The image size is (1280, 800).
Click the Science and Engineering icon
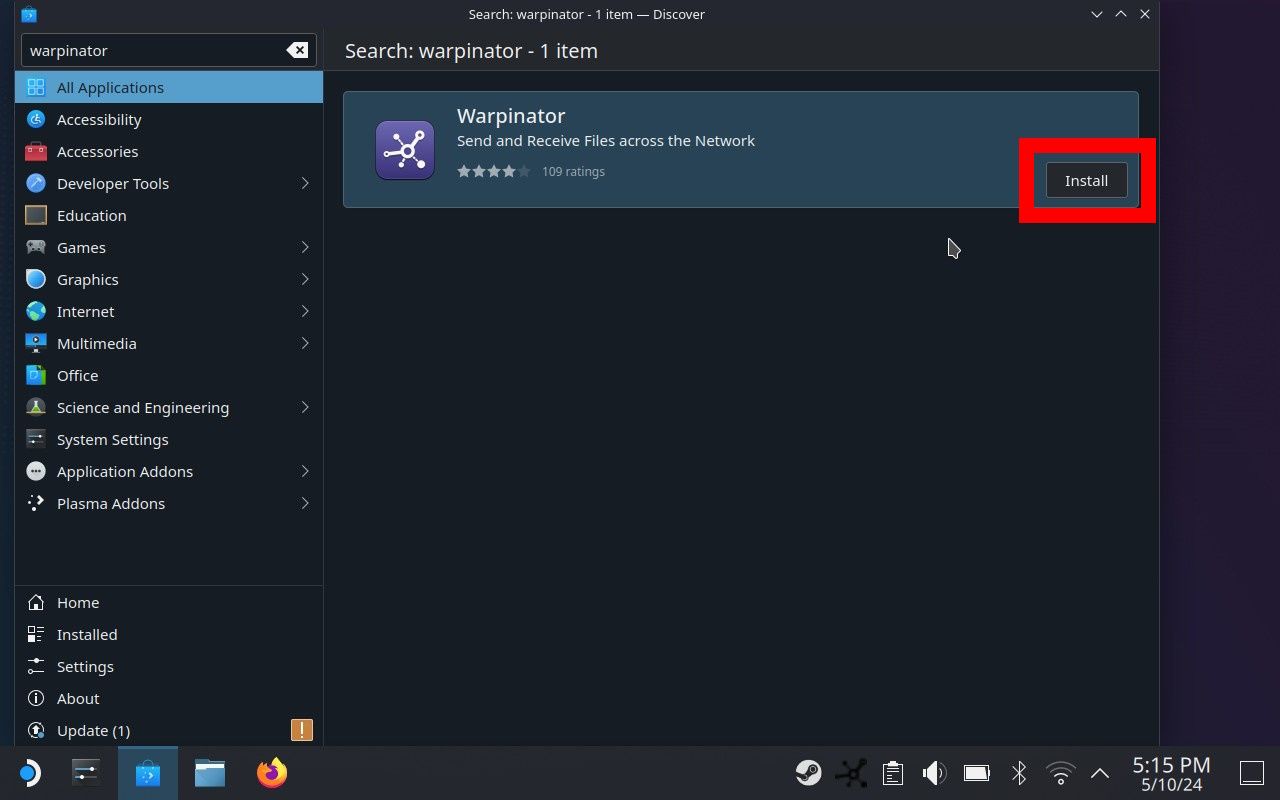36,407
